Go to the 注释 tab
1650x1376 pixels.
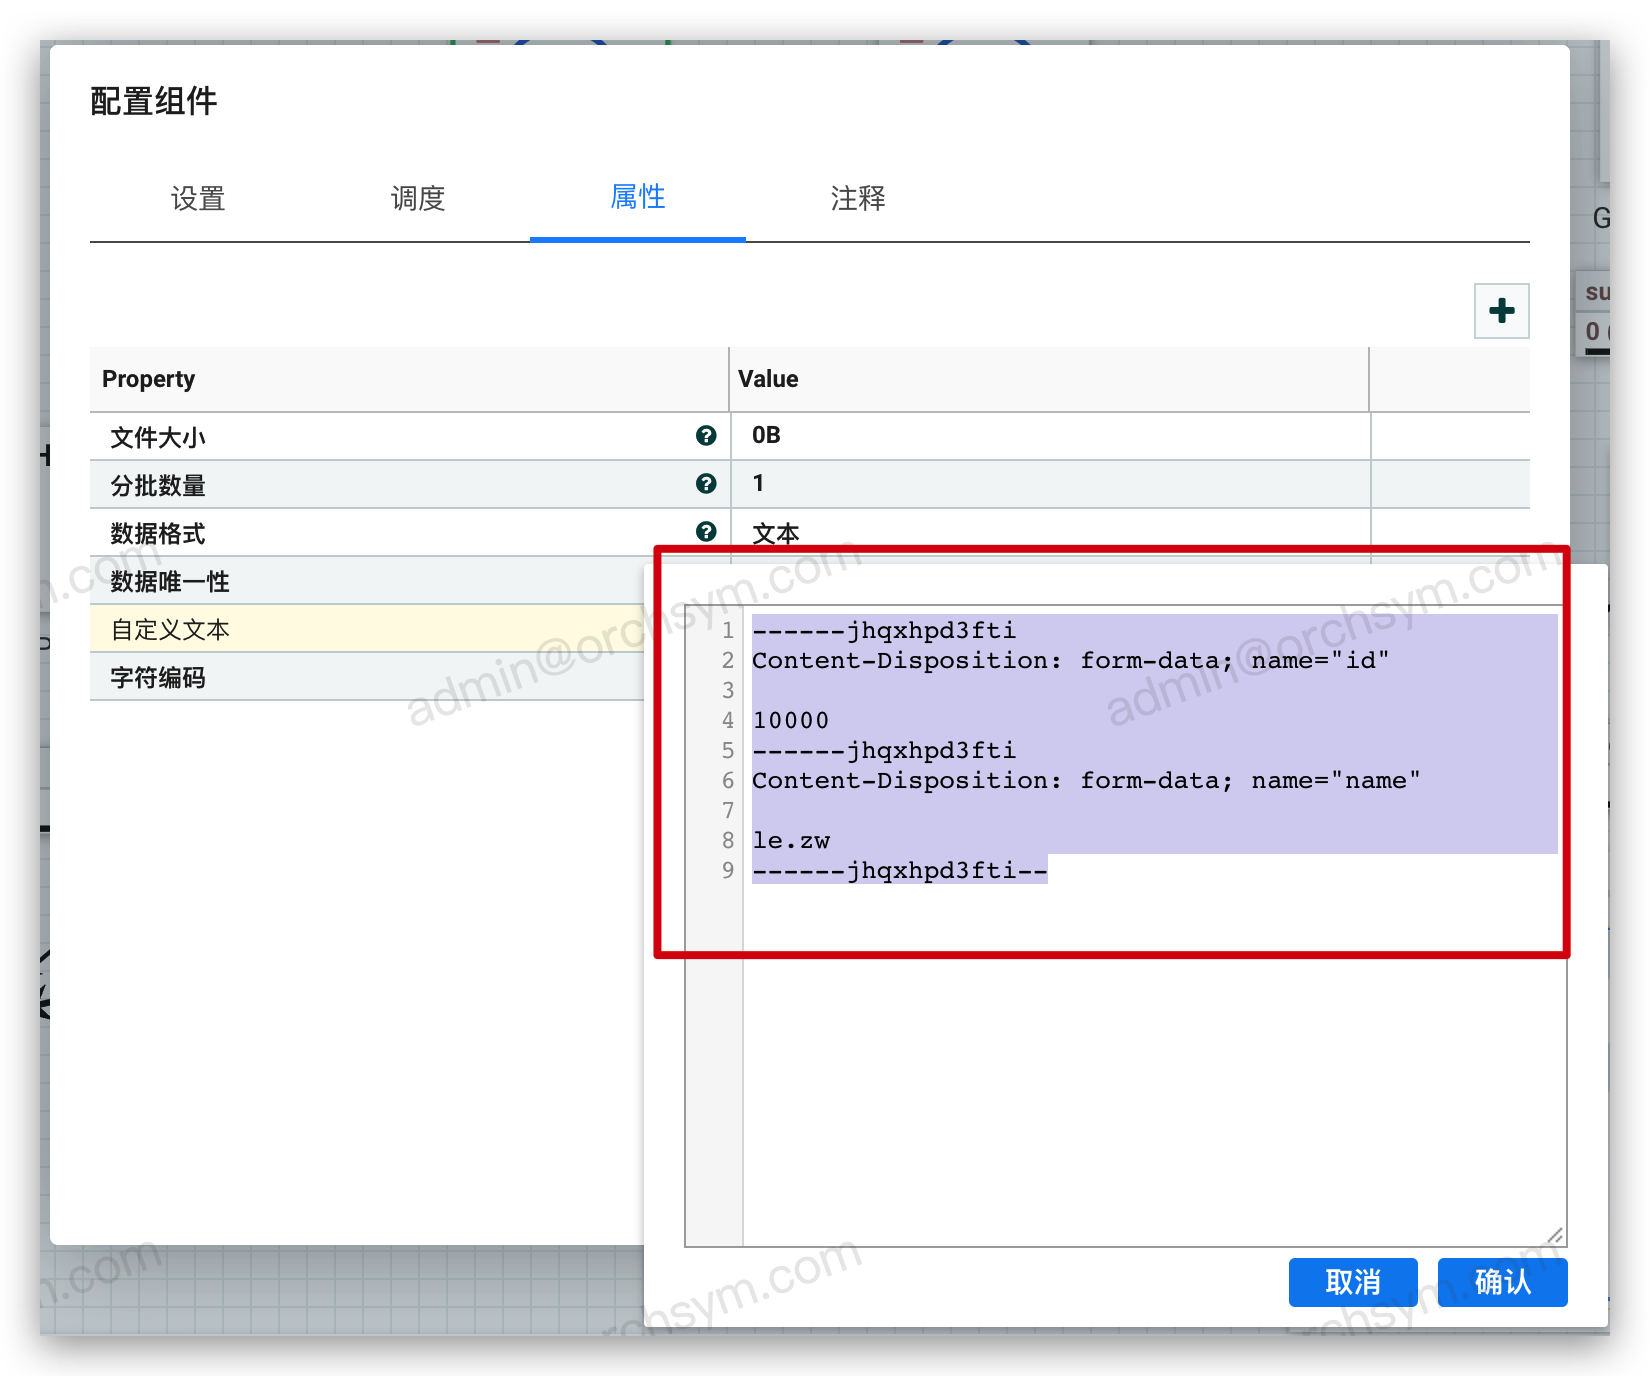tap(858, 198)
